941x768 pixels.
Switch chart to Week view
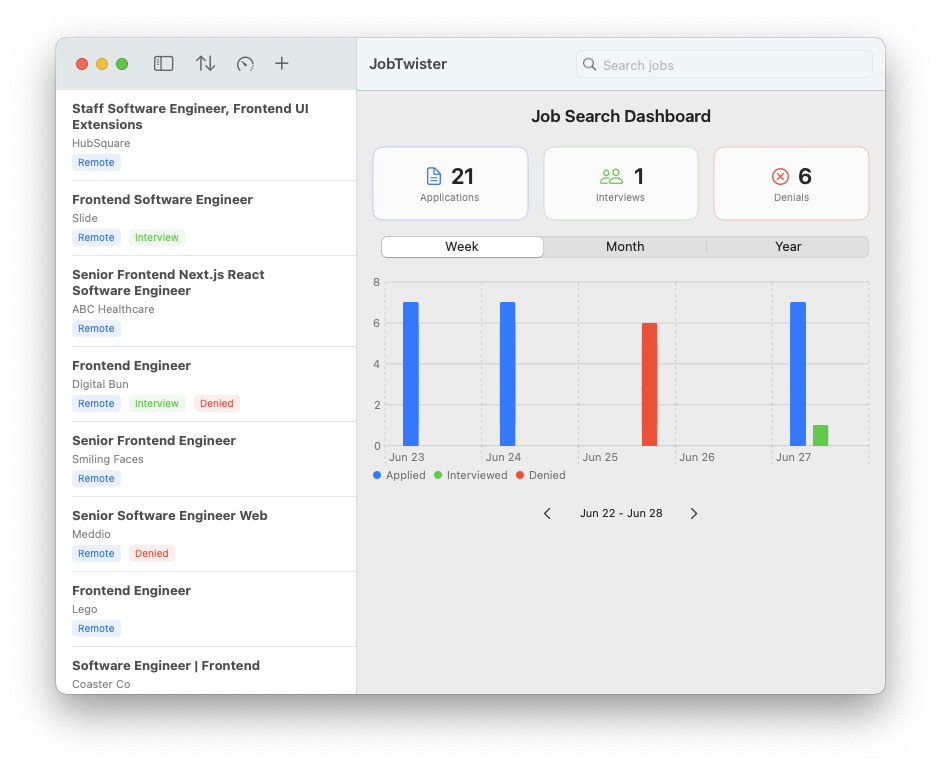coord(462,247)
